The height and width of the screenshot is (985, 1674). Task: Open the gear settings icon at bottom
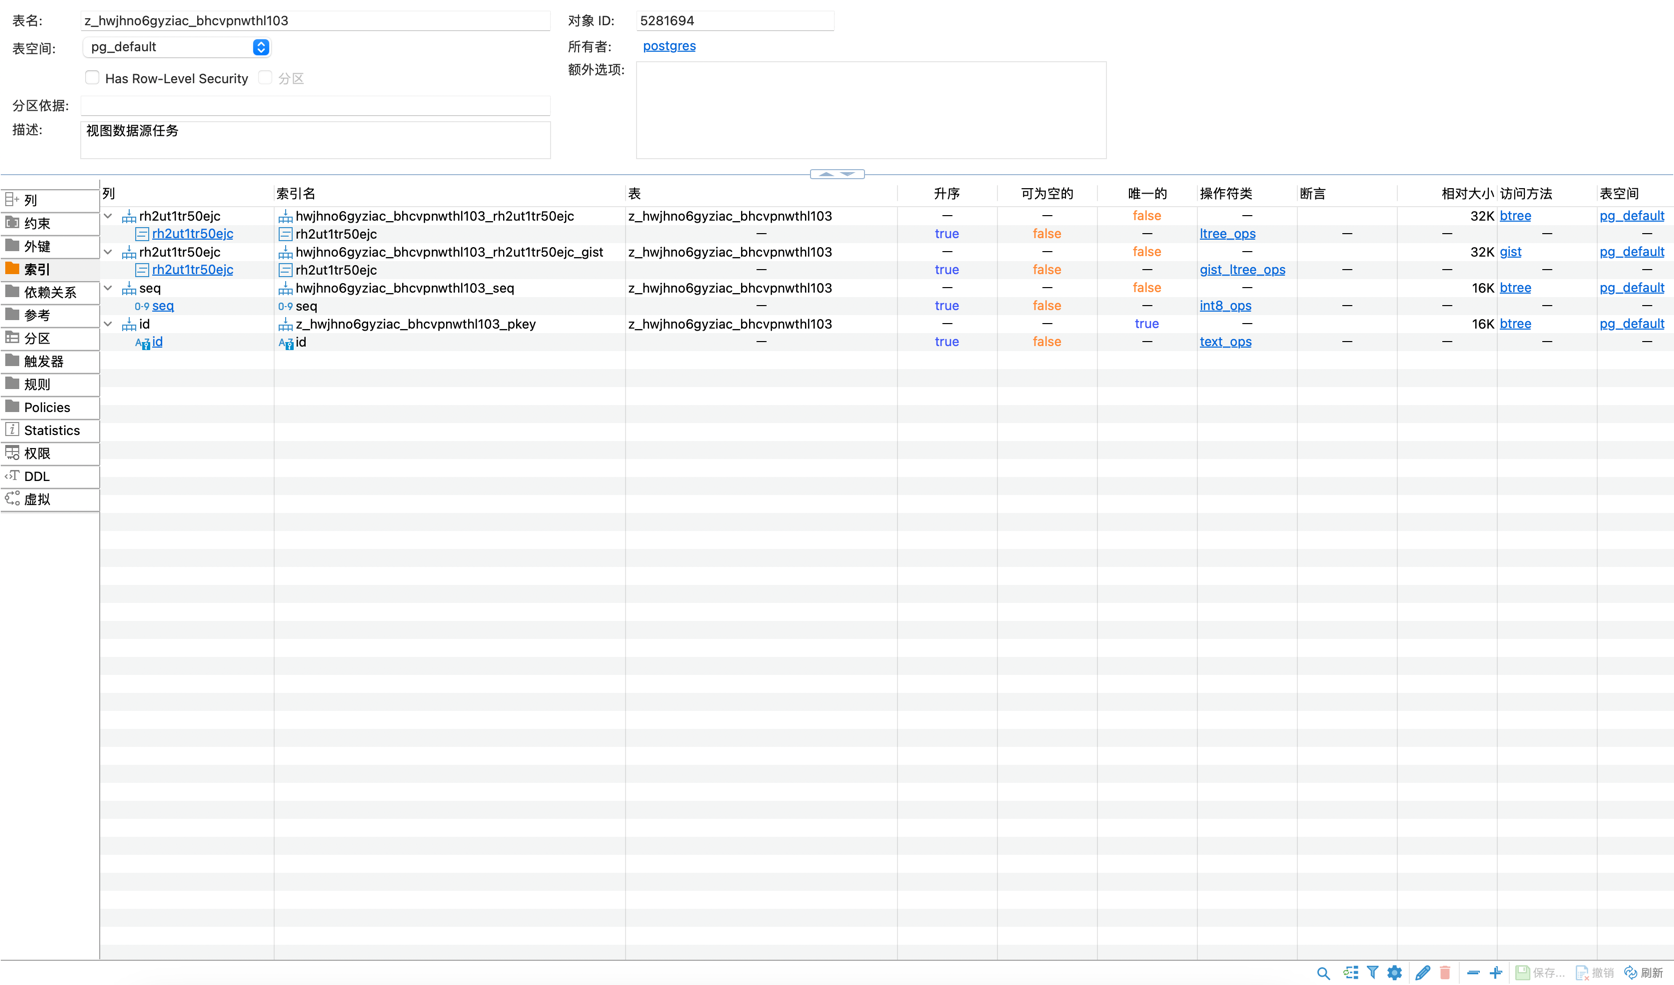[x=1394, y=972]
